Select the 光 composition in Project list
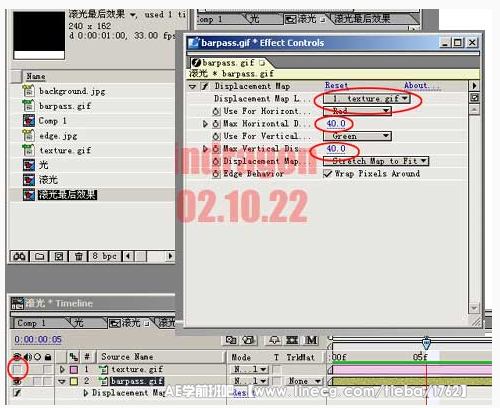This screenshot has height=408, width=500. pos(43,165)
